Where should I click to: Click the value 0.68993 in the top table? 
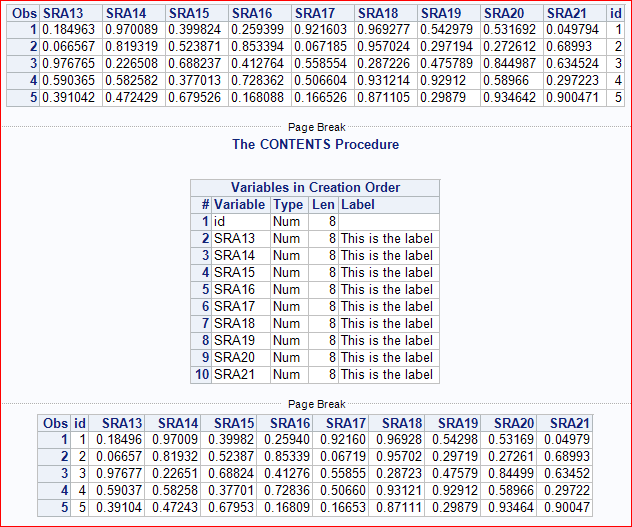tap(569, 47)
